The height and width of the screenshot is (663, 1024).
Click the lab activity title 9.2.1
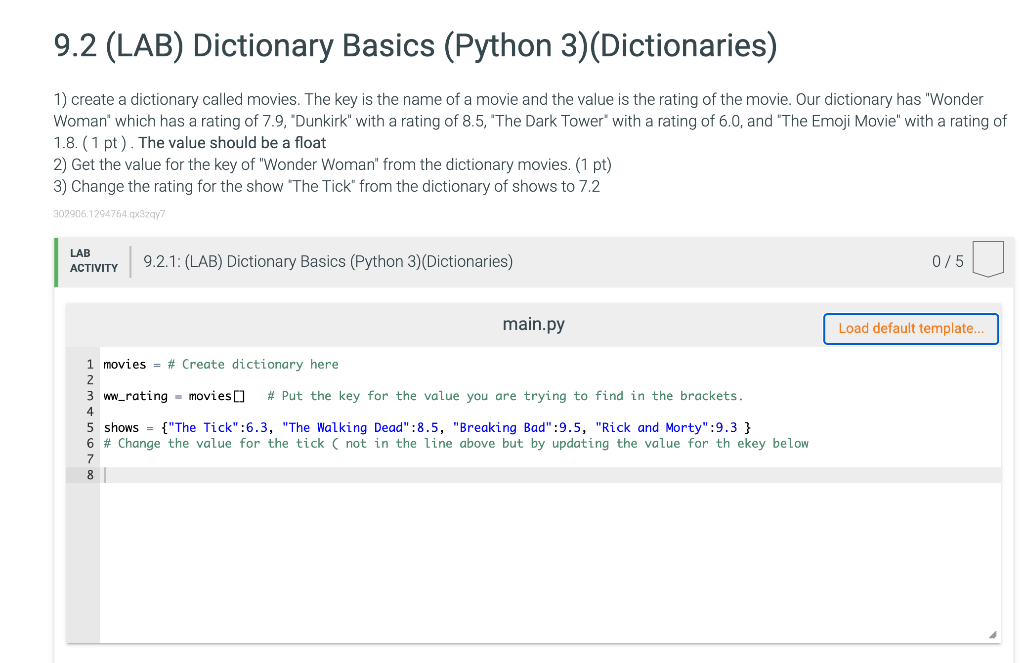[327, 261]
